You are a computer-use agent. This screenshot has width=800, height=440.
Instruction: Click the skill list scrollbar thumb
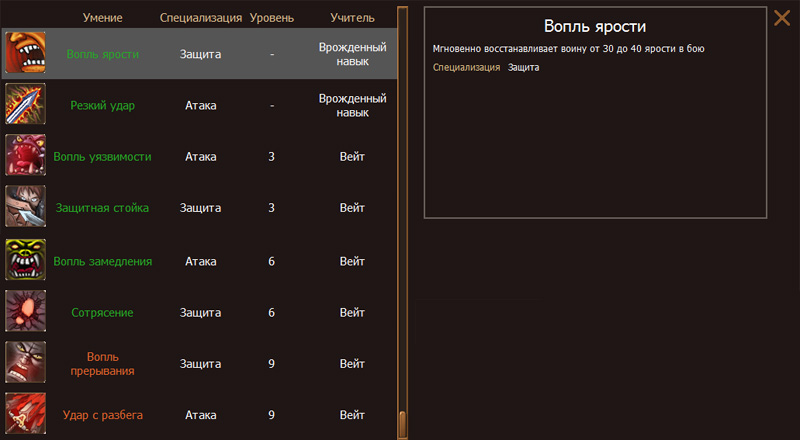pos(403,424)
